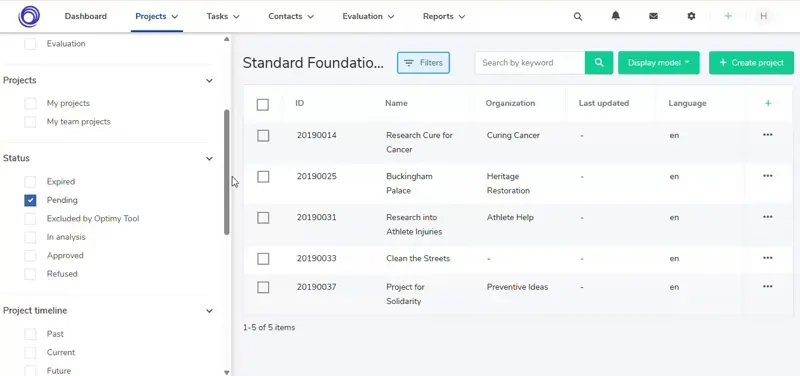Check the Current timeline filter
This screenshot has width=800, height=376.
coord(31,353)
